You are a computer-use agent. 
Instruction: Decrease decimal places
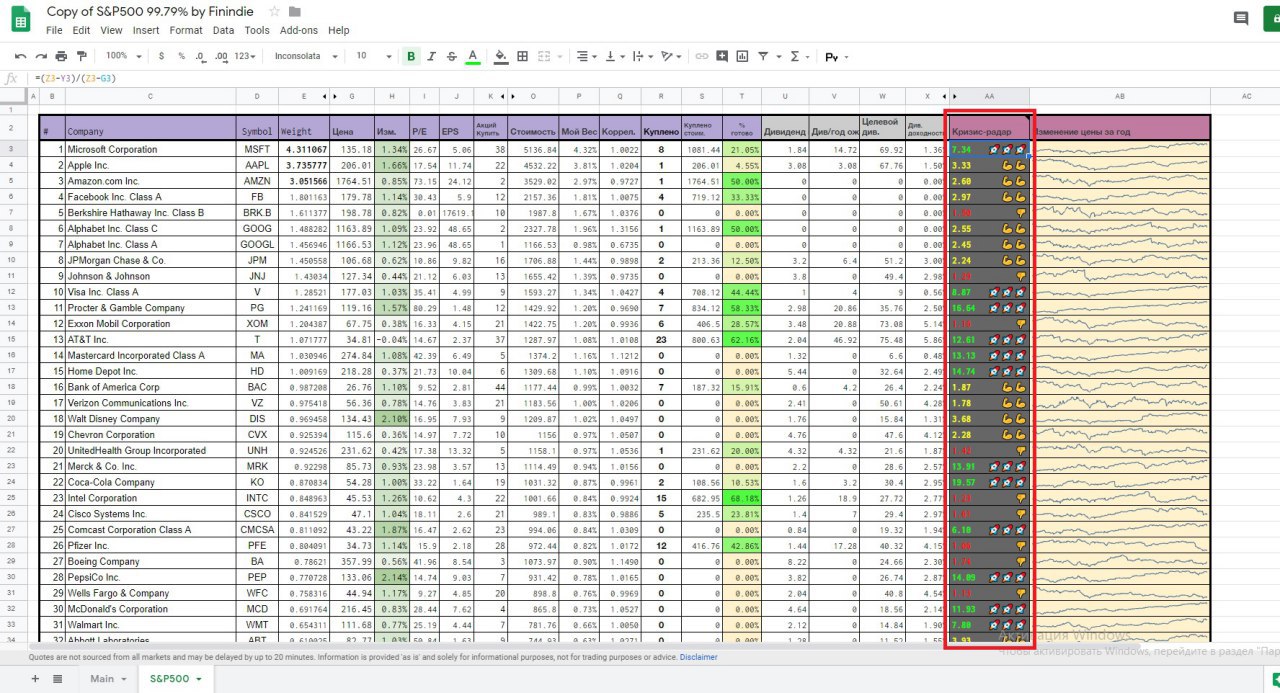click(x=200, y=56)
